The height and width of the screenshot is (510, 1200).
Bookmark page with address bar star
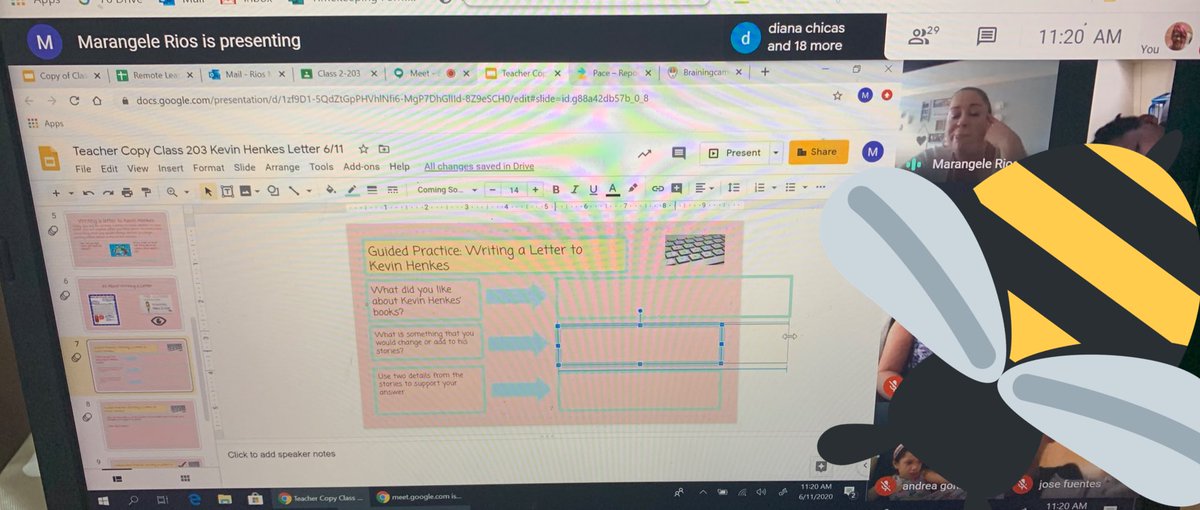(836, 96)
